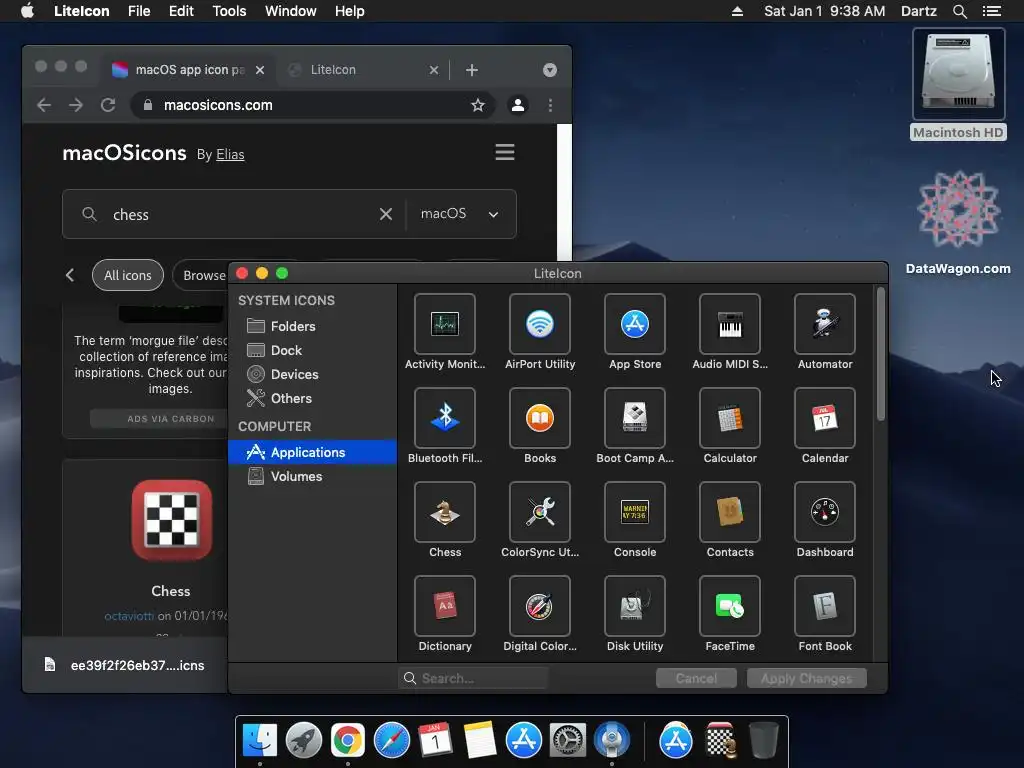Select the Dashboard icon tile

point(825,512)
